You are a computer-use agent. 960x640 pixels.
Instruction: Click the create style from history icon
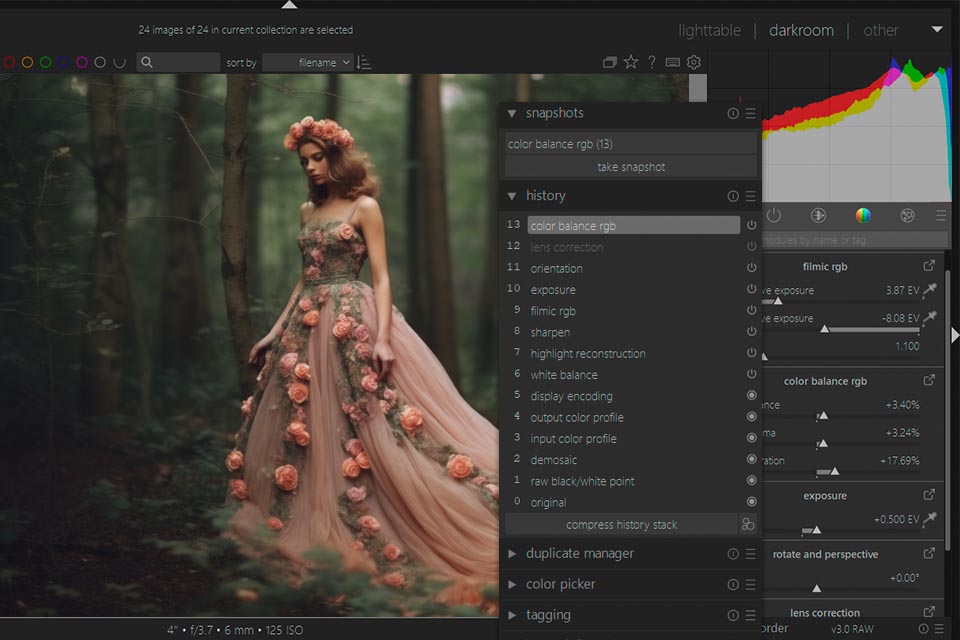tap(748, 524)
